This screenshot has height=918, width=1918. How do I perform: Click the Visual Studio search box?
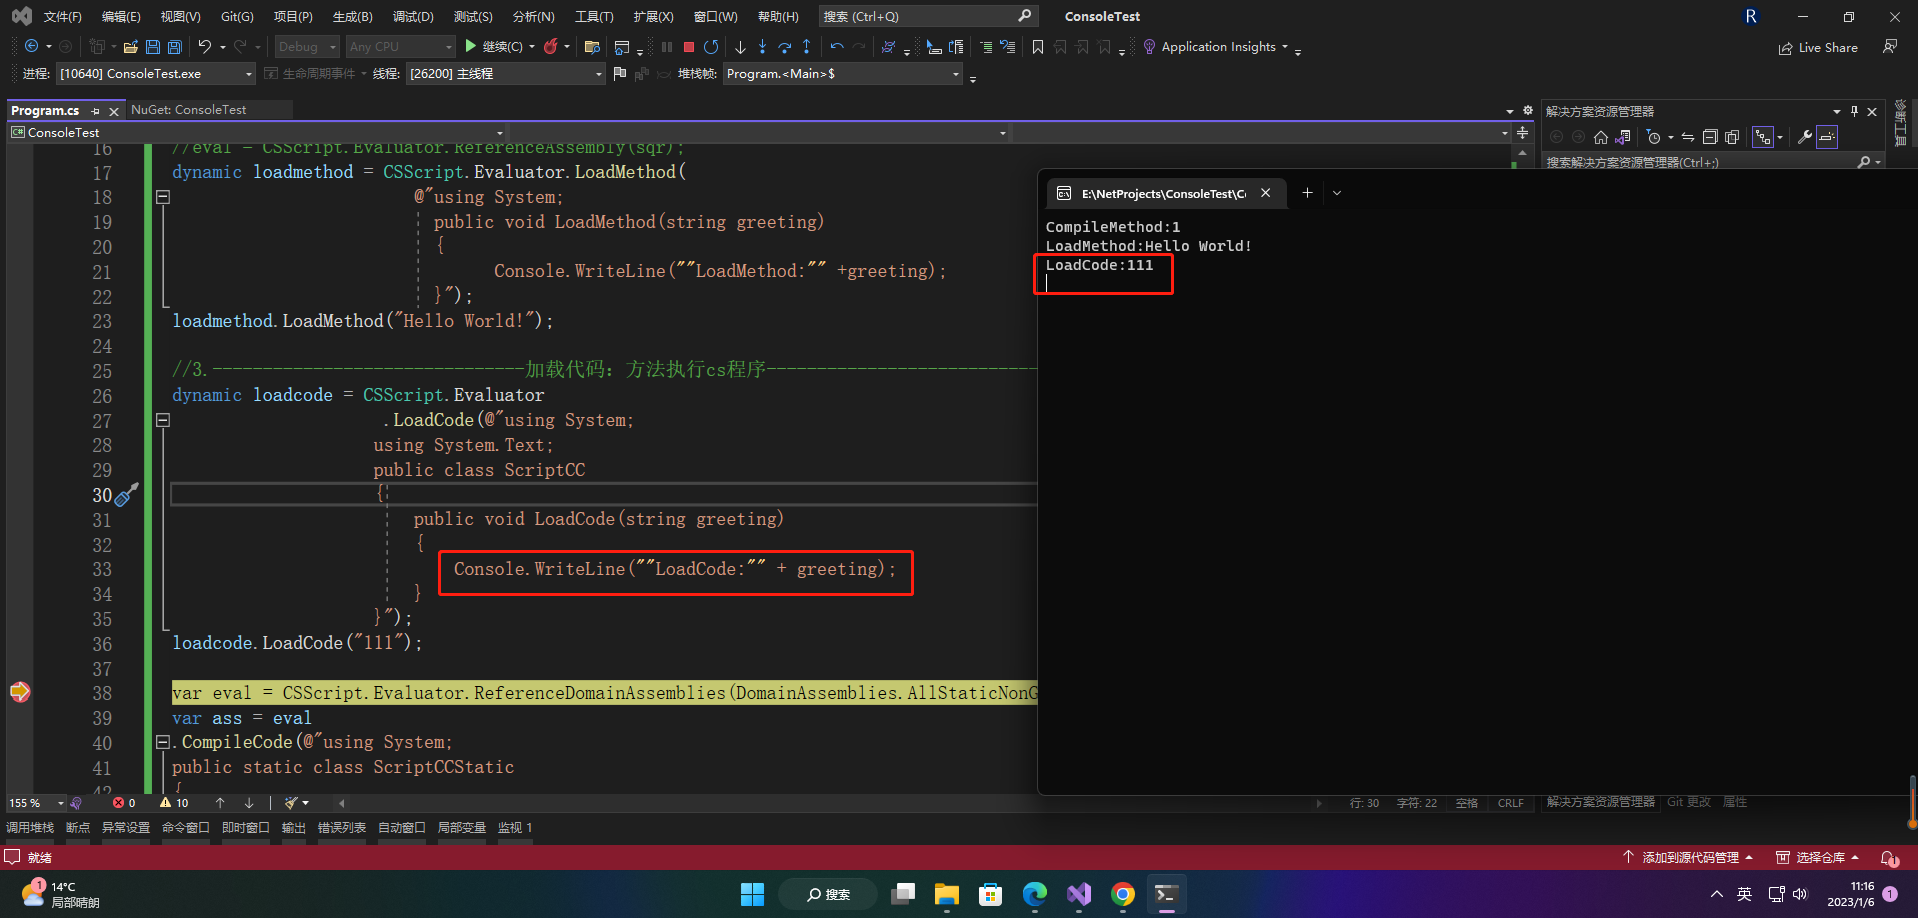click(x=927, y=16)
